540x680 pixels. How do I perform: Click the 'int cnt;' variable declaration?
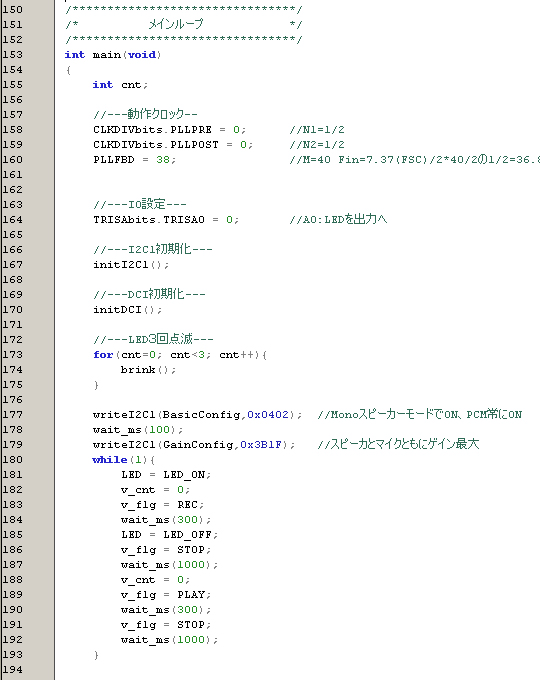pos(120,85)
